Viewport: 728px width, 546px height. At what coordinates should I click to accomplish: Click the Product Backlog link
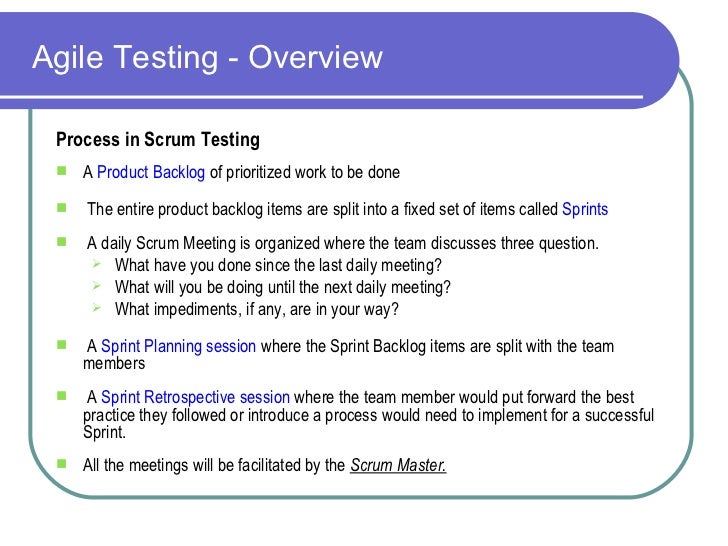click(151, 172)
